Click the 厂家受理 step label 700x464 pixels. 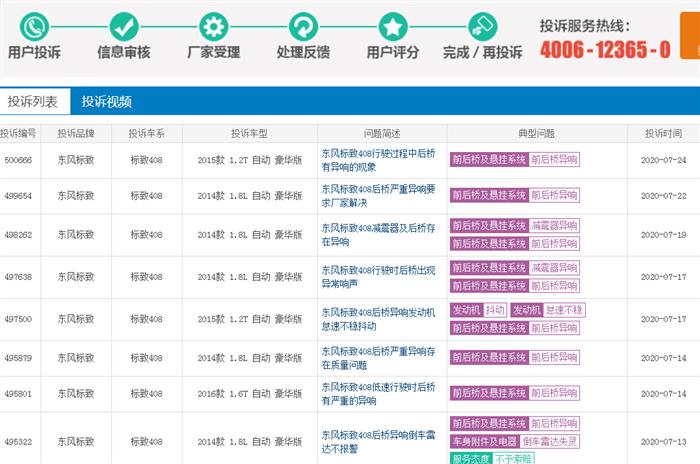213,52
